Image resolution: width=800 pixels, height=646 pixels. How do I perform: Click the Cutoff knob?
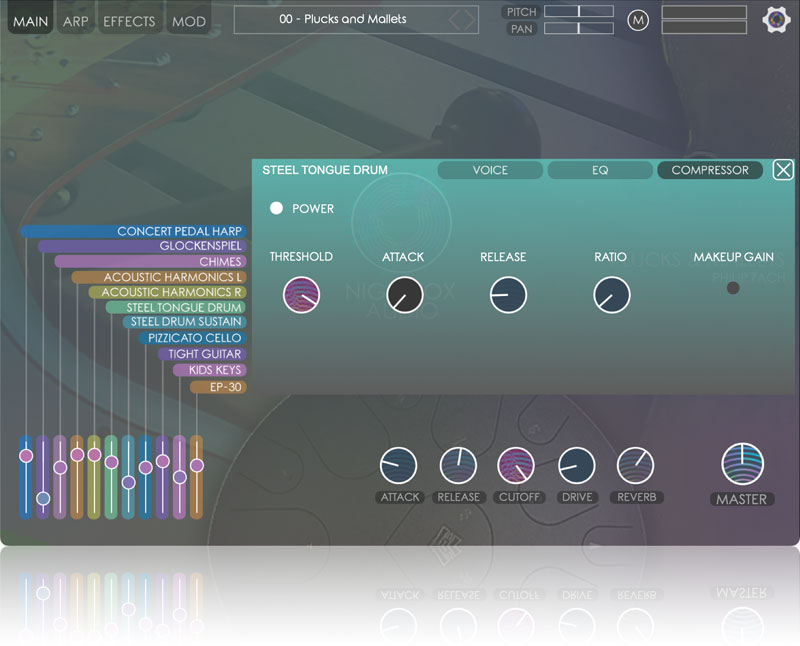[516, 465]
